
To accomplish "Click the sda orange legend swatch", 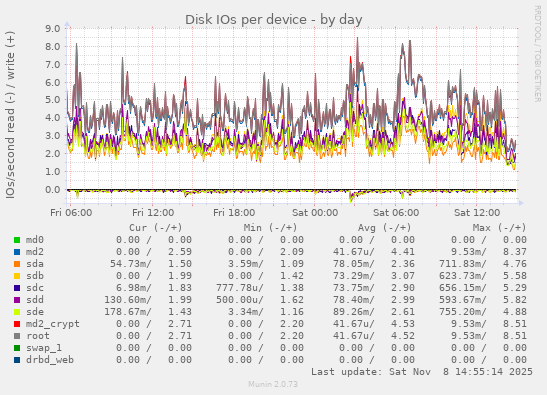I will tap(17, 264).
